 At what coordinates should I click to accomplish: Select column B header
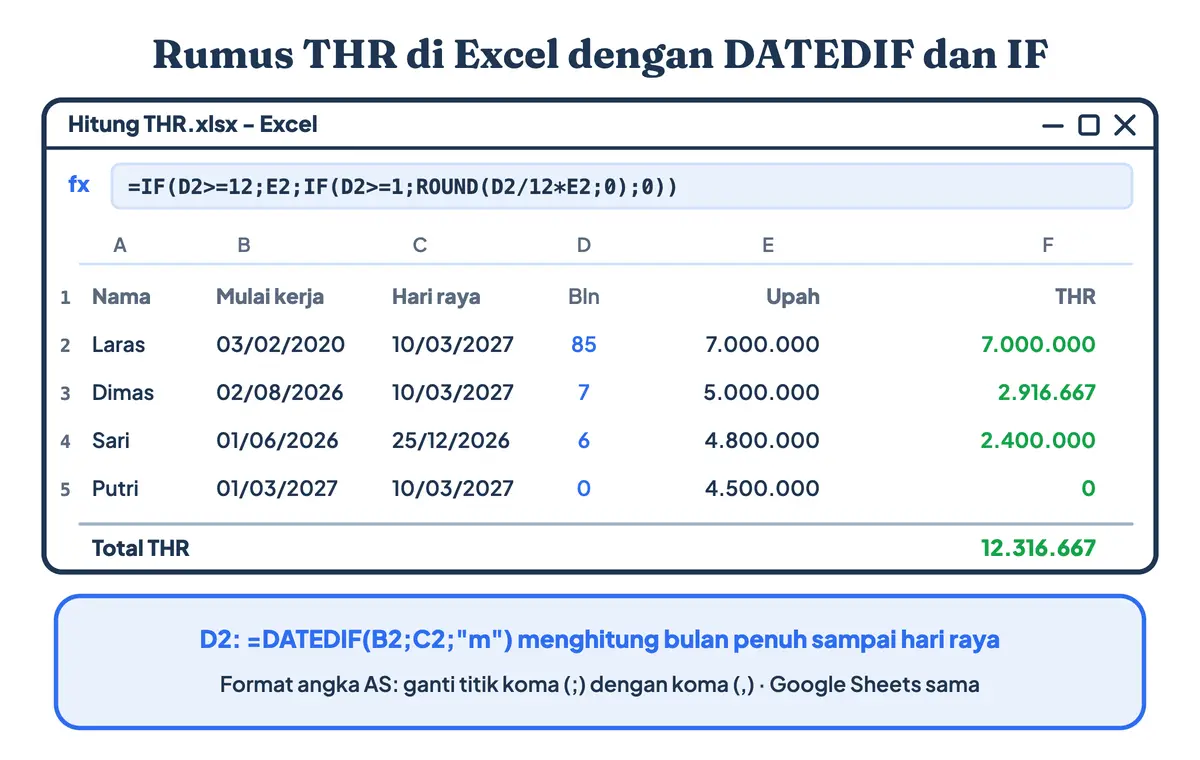[244, 245]
